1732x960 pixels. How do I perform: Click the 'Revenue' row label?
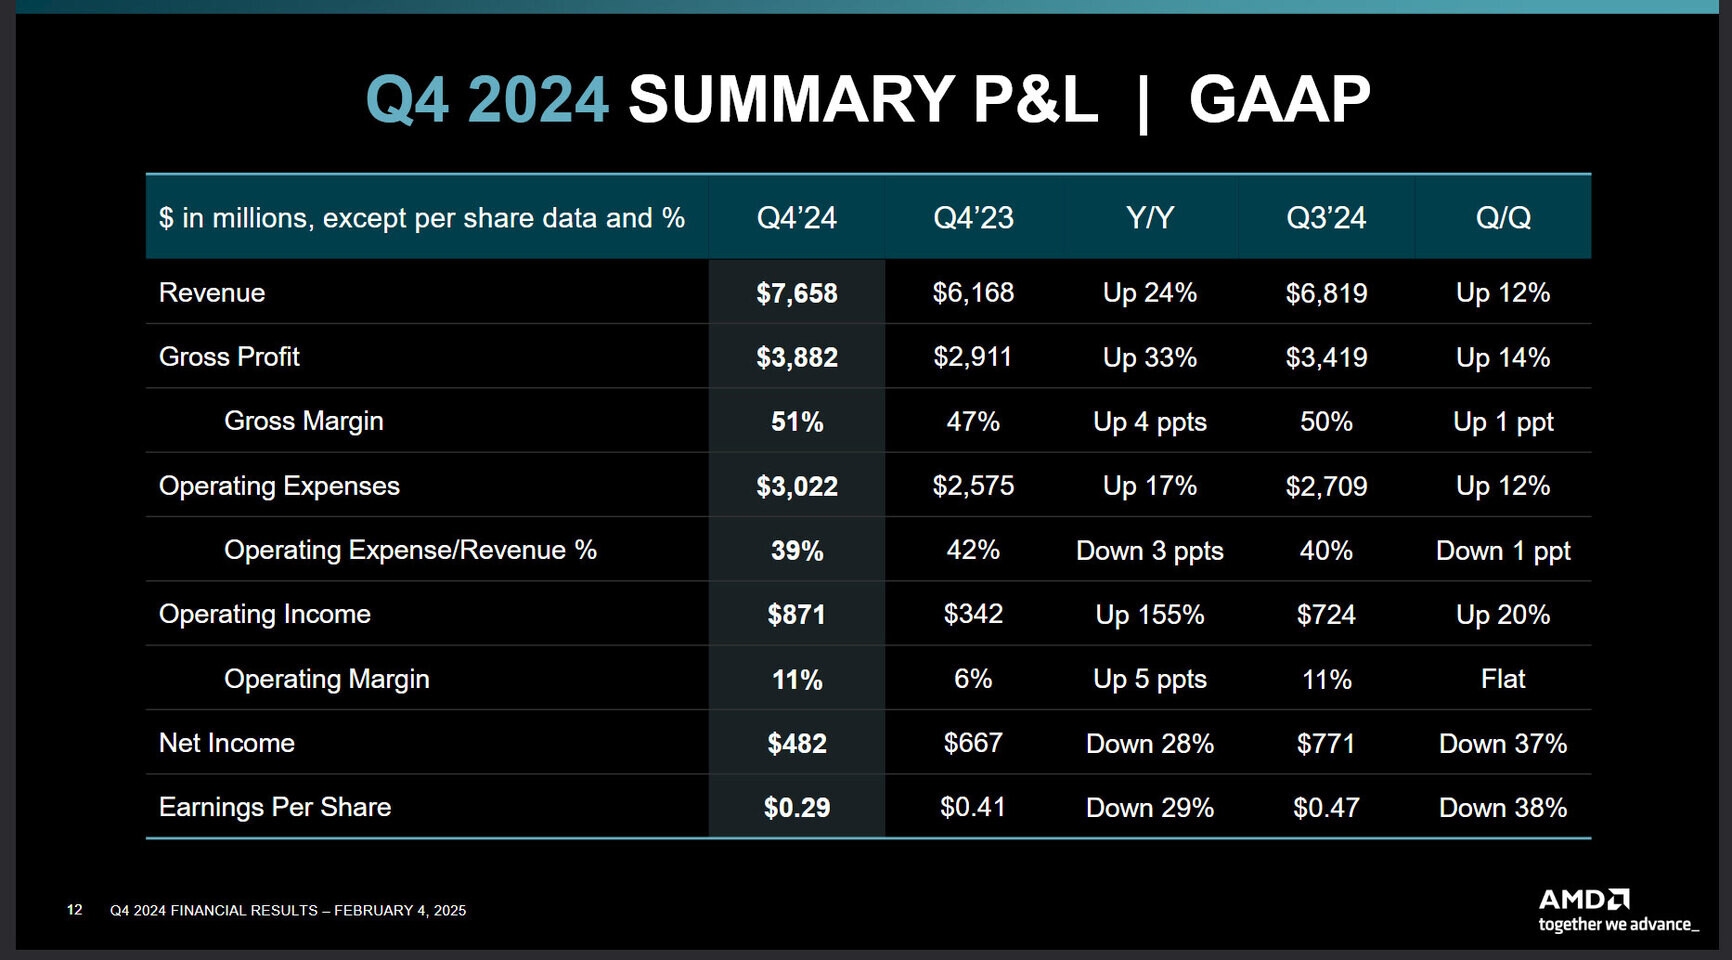tap(212, 293)
